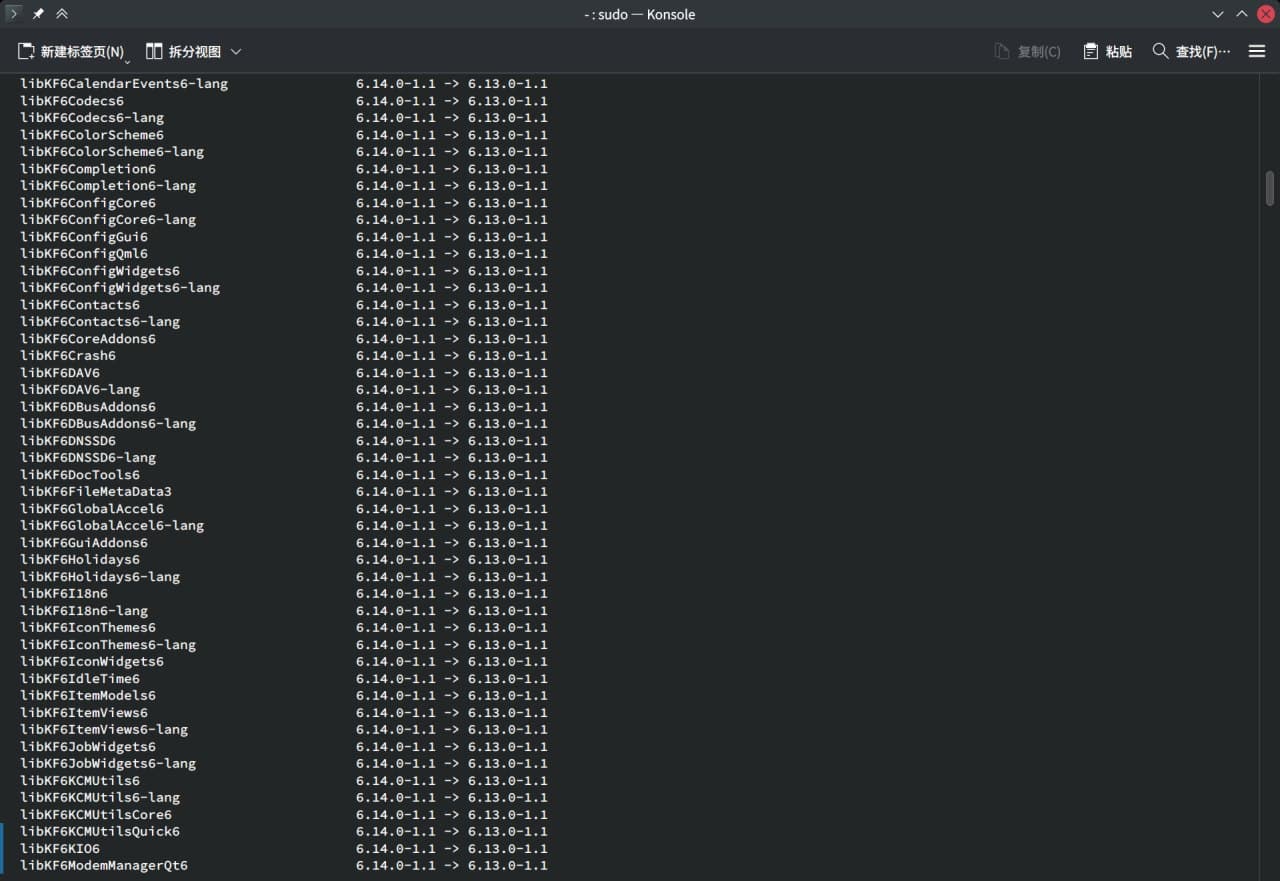This screenshot has height=881, width=1280.
Task: Maximize the Konsole window
Action: (1241, 14)
